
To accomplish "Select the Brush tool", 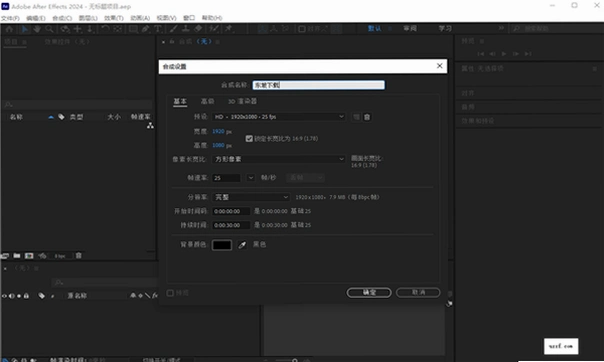I will [x=174, y=29].
